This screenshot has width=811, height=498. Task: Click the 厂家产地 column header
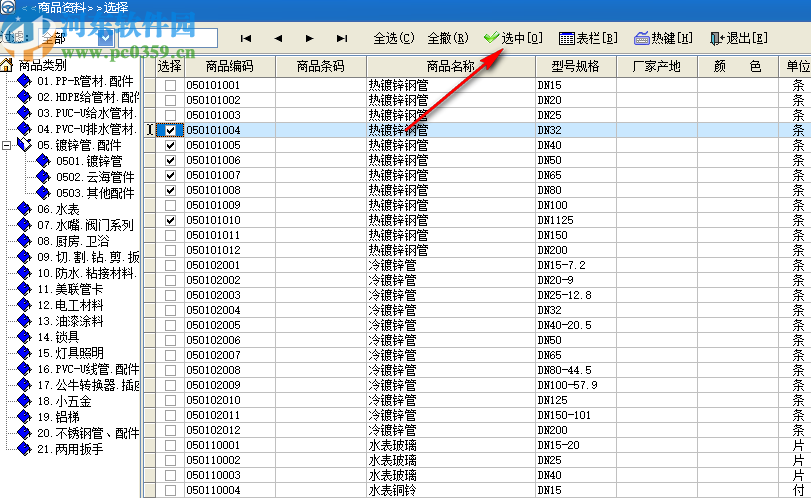point(657,66)
